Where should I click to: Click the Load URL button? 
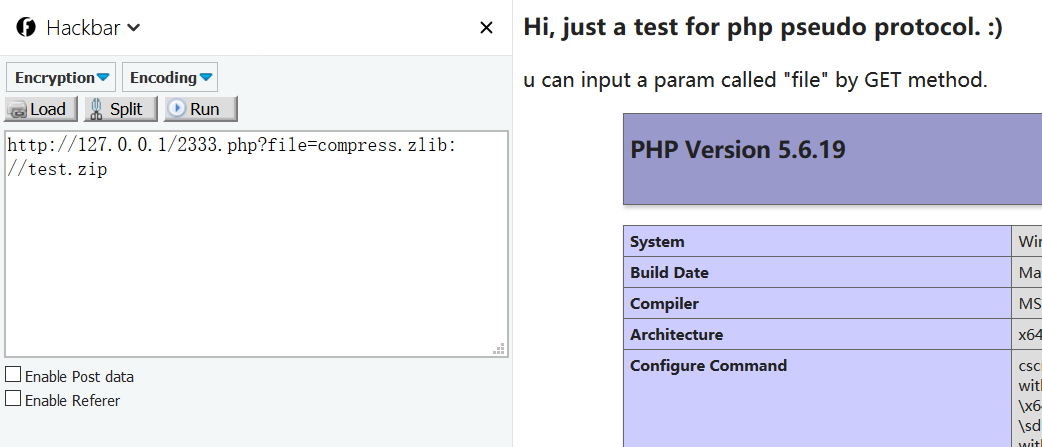(41, 109)
